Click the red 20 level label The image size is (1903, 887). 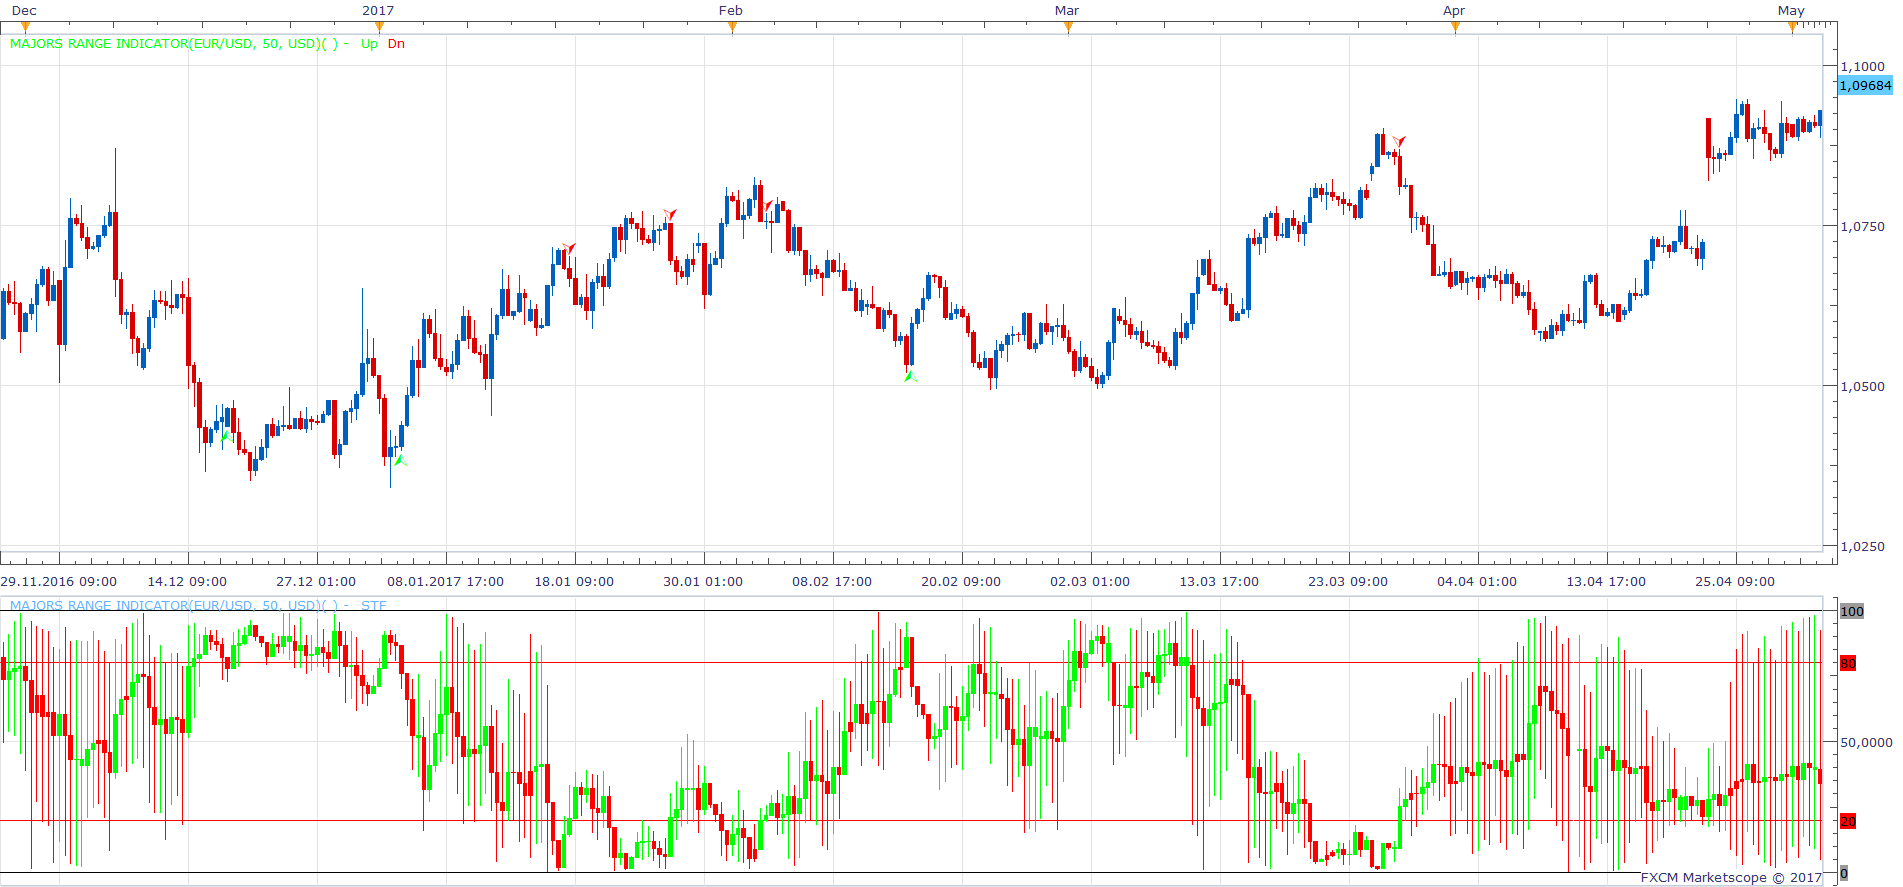pos(1848,821)
